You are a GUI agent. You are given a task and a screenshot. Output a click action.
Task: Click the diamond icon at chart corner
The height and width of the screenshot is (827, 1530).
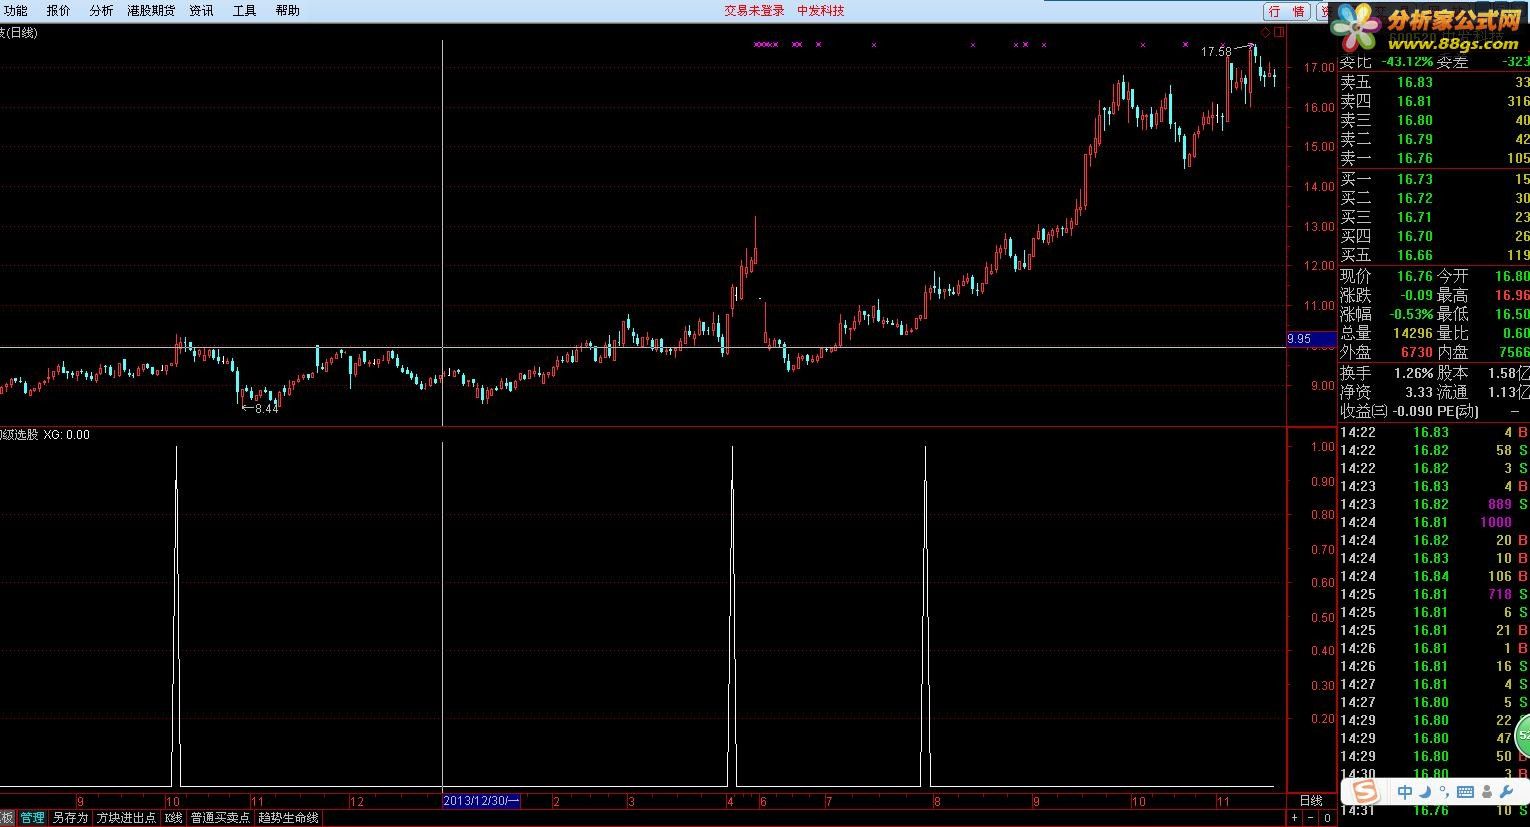coord(1266,33)
